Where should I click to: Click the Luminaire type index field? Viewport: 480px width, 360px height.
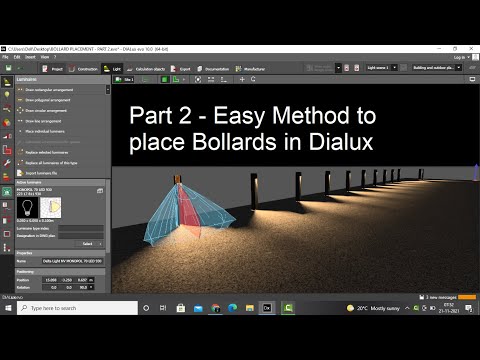coord(81,228)
